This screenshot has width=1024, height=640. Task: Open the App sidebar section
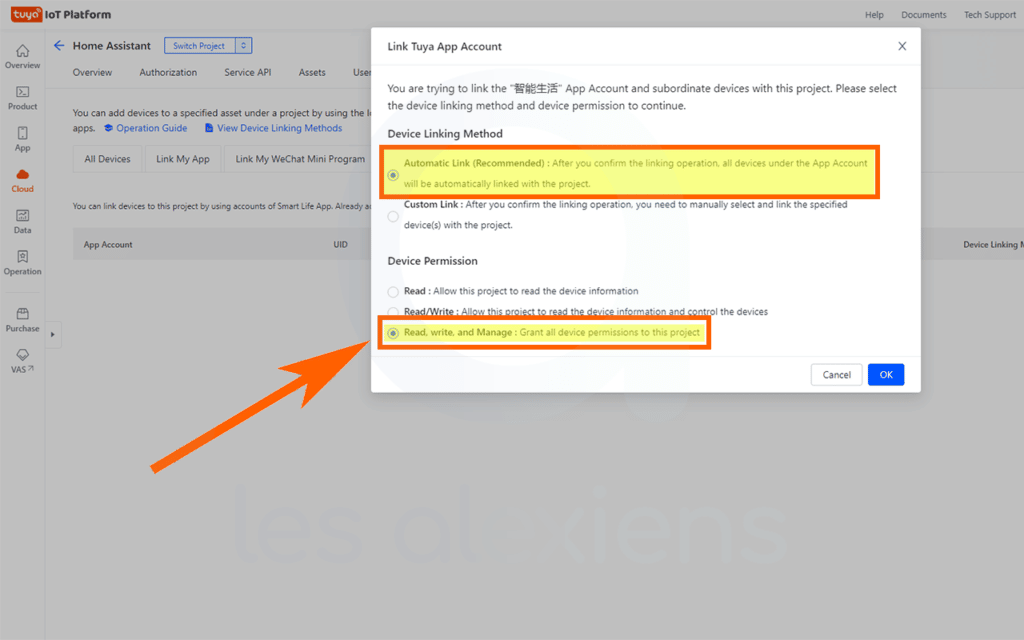tap(22, 139)
